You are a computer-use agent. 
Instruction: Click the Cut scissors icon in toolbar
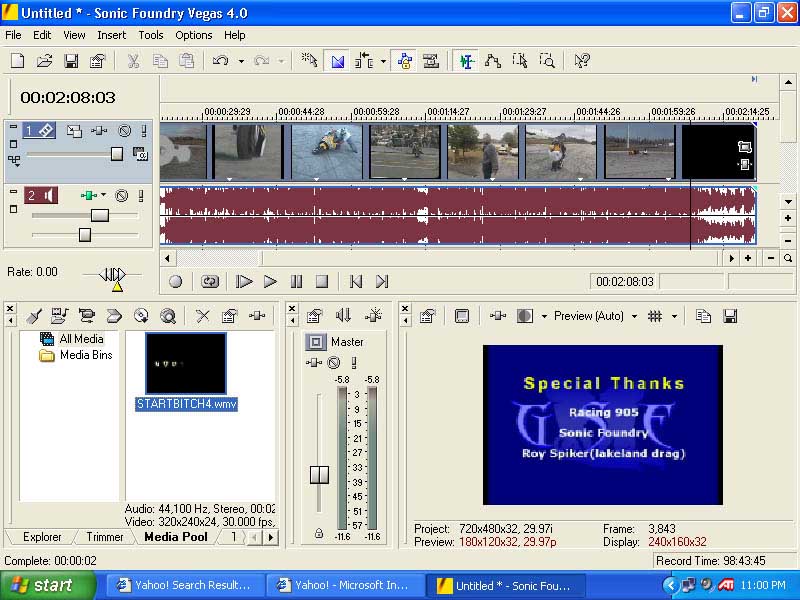(x=133, y=61)
